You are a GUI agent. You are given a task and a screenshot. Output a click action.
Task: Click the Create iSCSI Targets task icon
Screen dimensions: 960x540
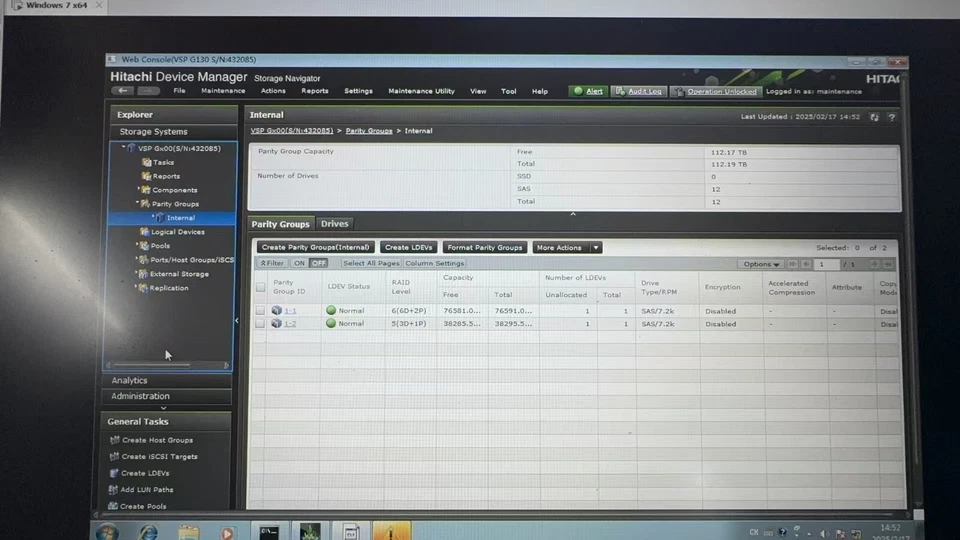point(114,456)
